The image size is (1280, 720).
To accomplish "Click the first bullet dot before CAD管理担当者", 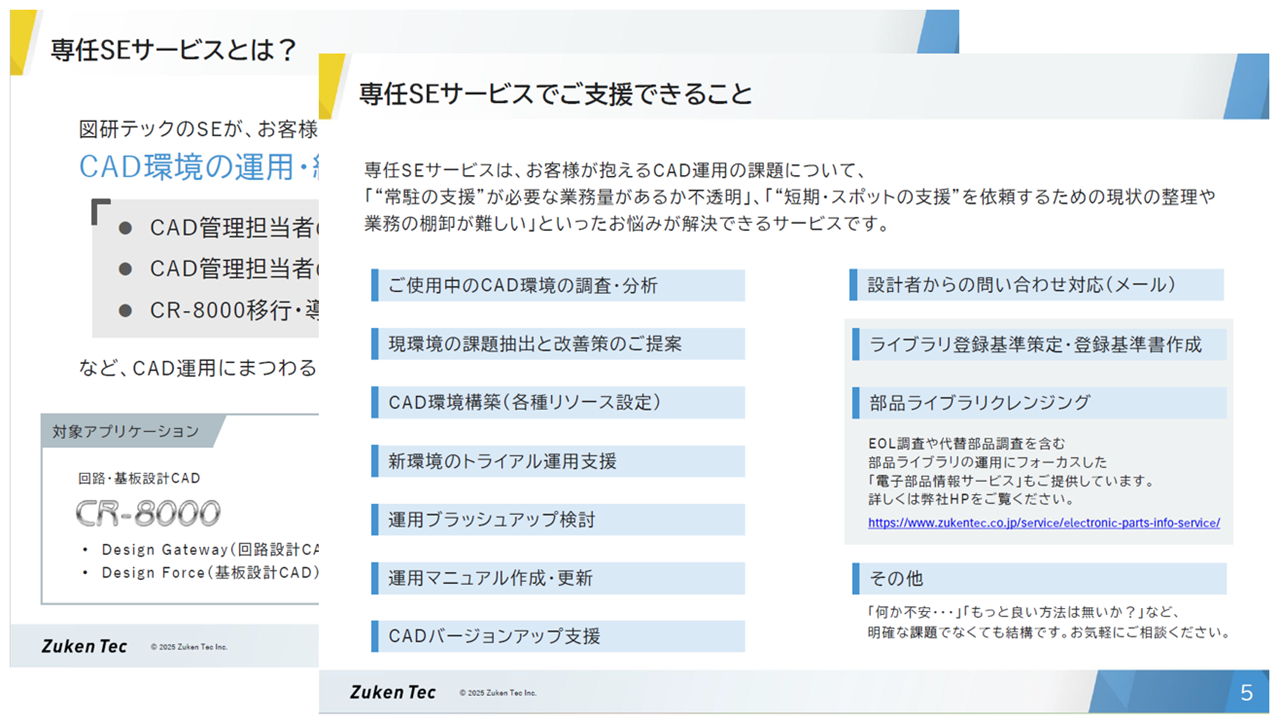I will point(125,228).
